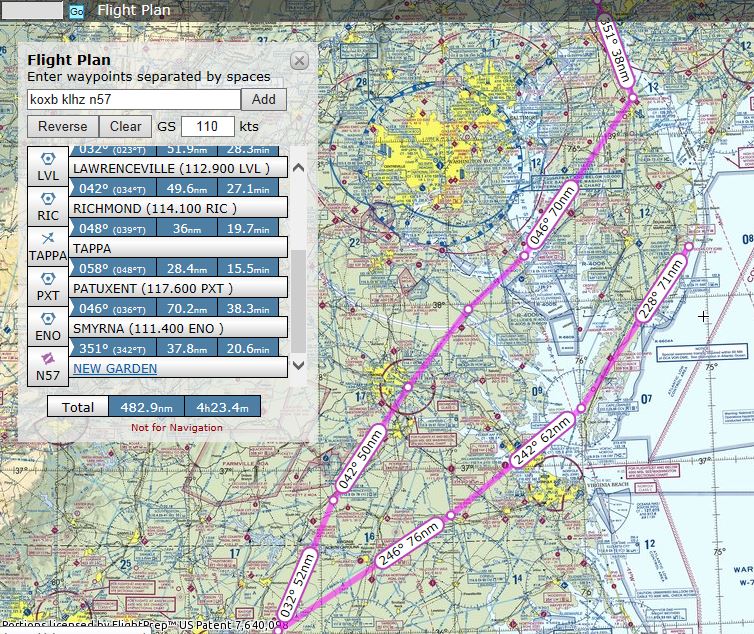Click the 242° 62nm route label on map
754x634 pixels.
click(541, 441)
